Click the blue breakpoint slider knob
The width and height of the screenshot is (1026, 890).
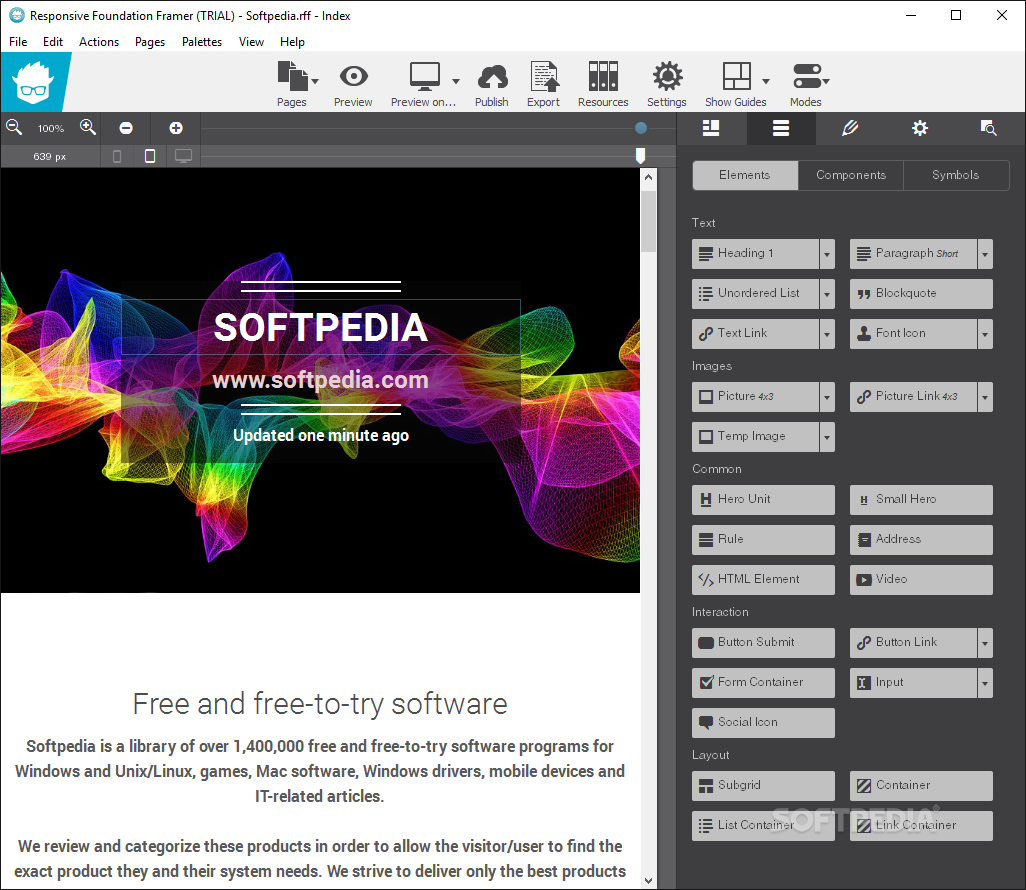pos(641,128)
